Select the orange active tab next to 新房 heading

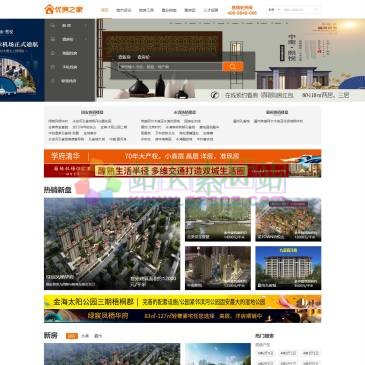click(x=72, y=336)
